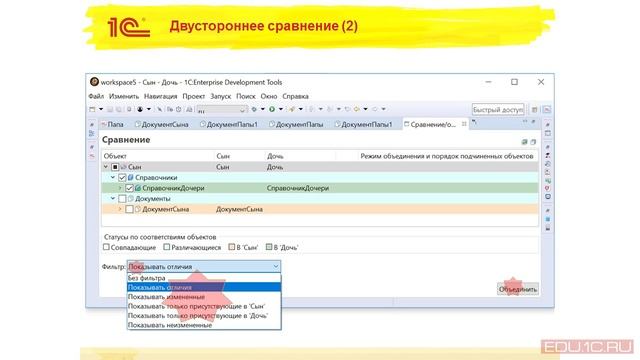Viewport: 640px width, 360px height.
Task: Click the green Run launch toolbar icon
Action: pyautogui.click(x=272, y=109)
